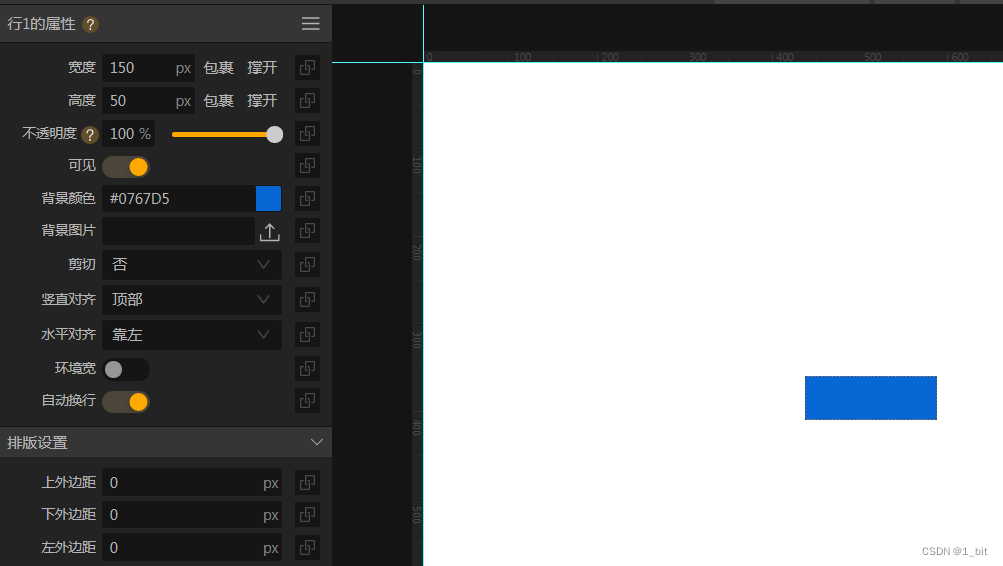Click 包裹 button for 宽度
Image resolution: width=1003 pixels, height=566 pixels.
pyautogui.click(x=218, y=68)
